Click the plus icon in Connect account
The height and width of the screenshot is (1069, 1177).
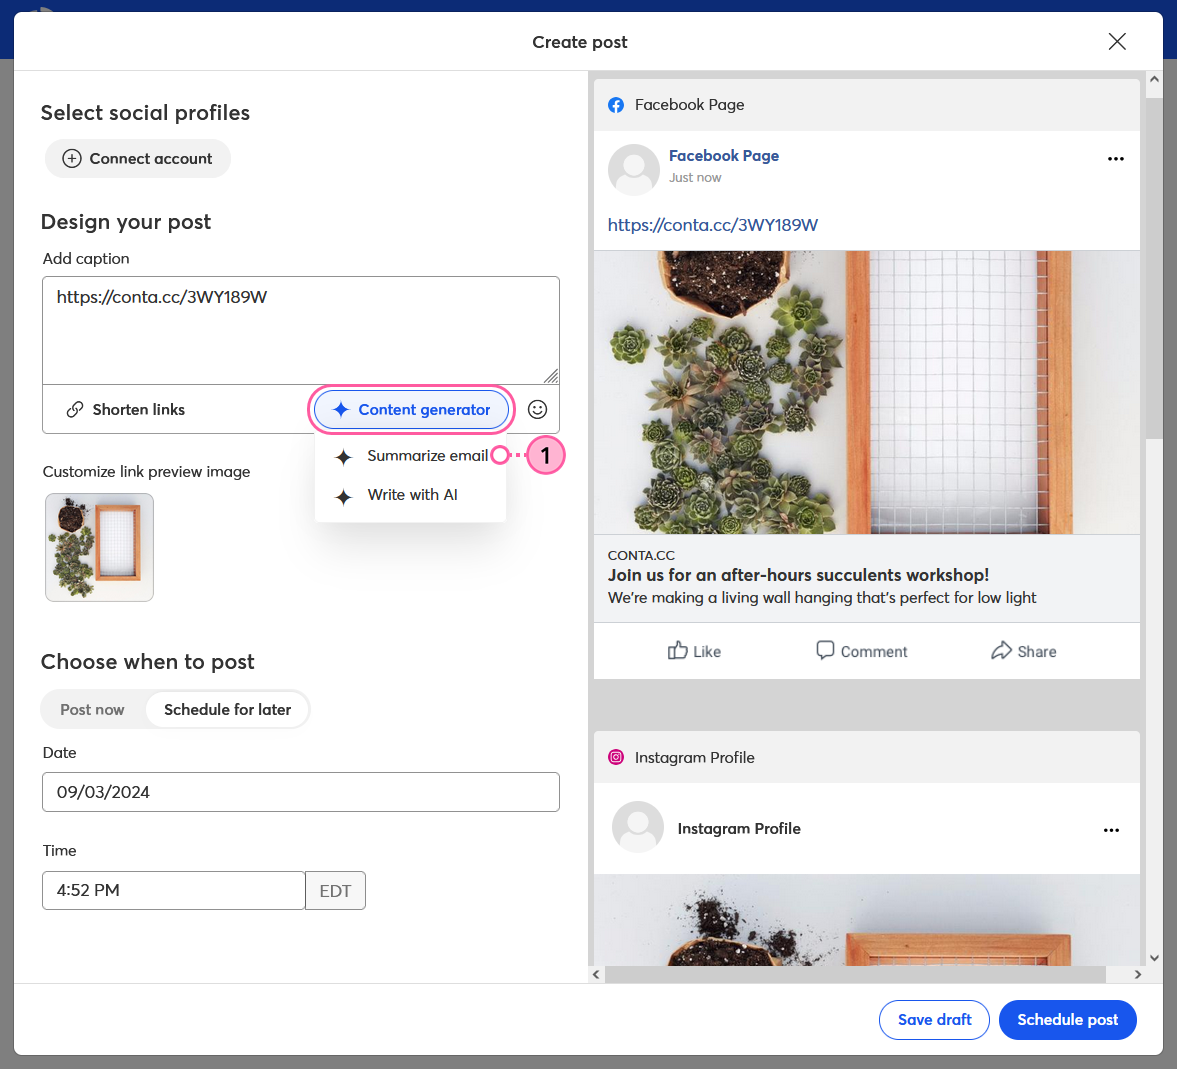point(71,158)
